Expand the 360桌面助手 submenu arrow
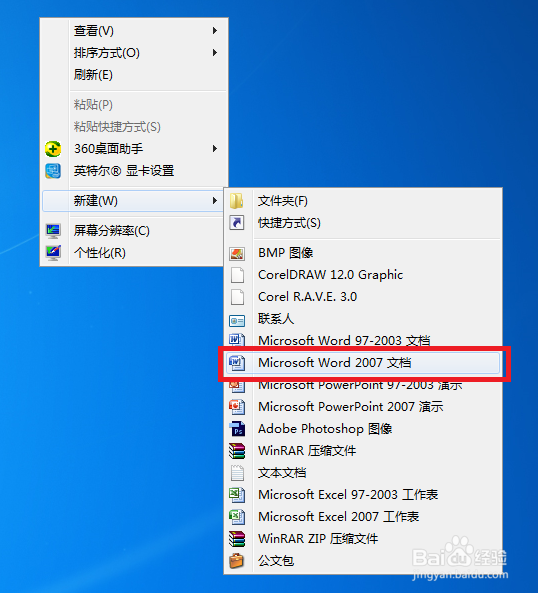 [x=215, y=149]
